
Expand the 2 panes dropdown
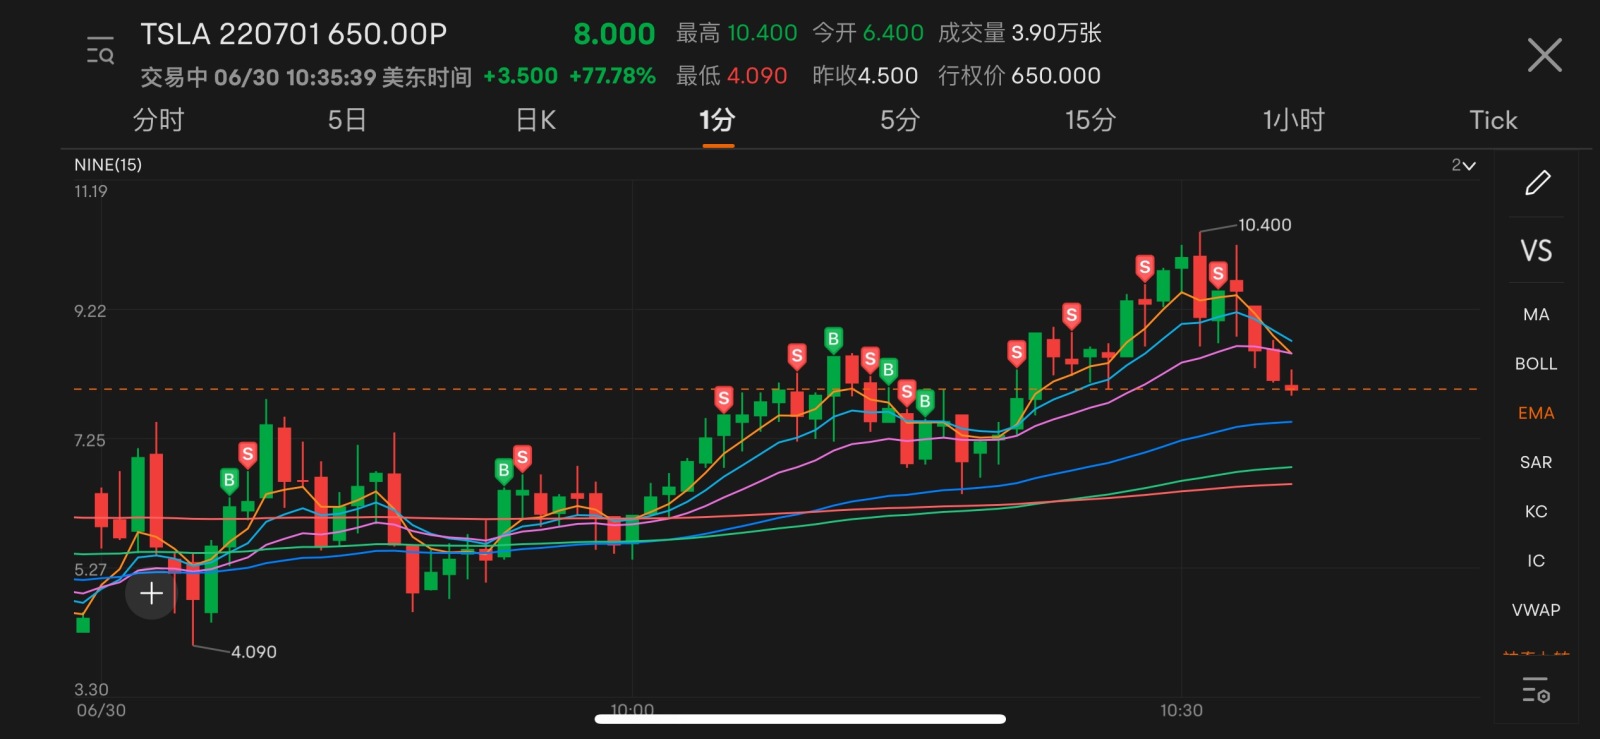1463,165
